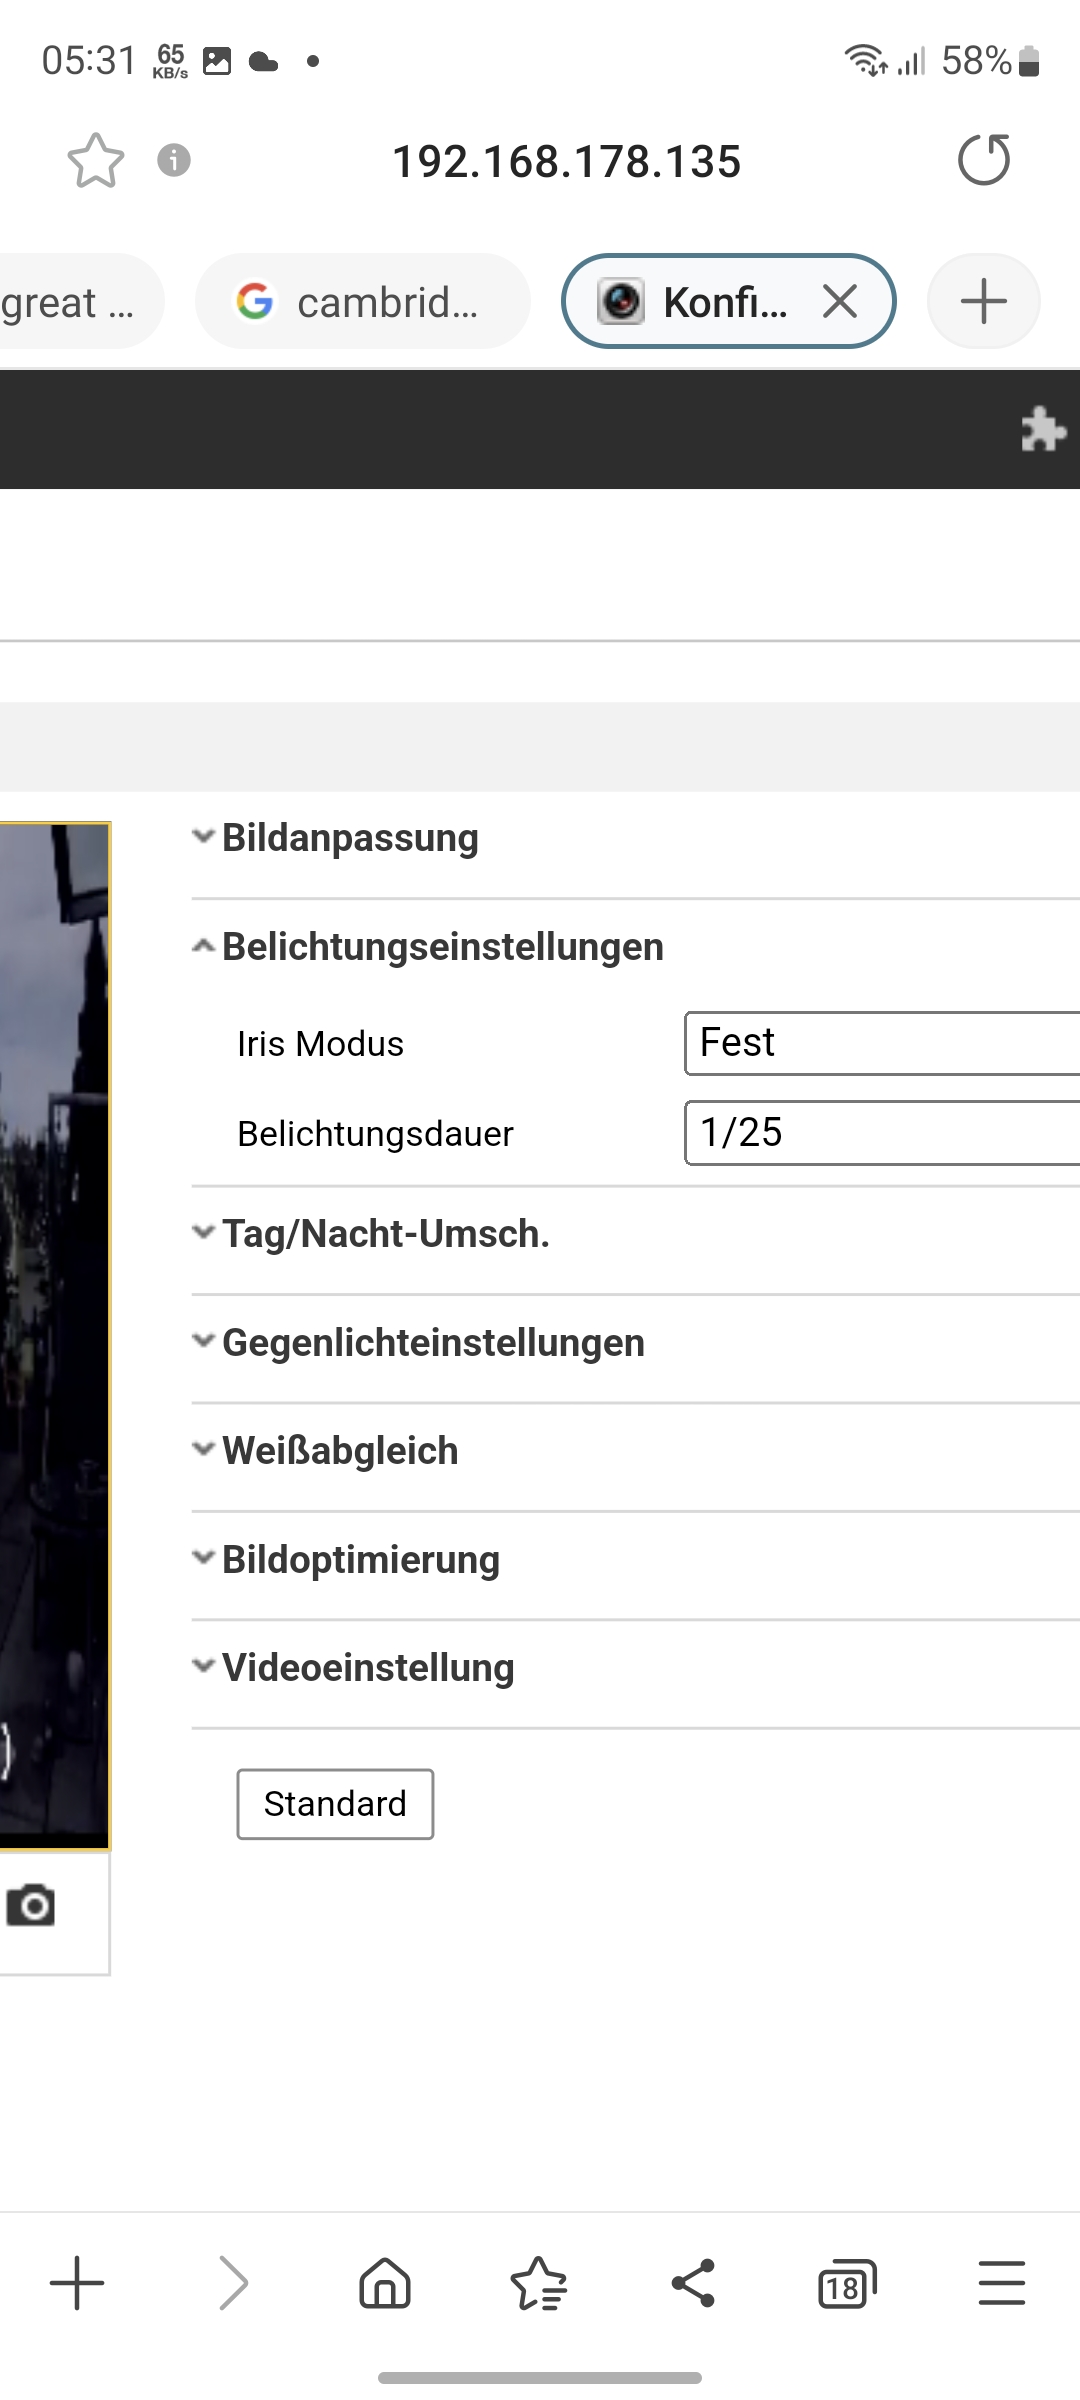
Task: Open the Iris Modus dropdown
Action: pos(880,1043)
